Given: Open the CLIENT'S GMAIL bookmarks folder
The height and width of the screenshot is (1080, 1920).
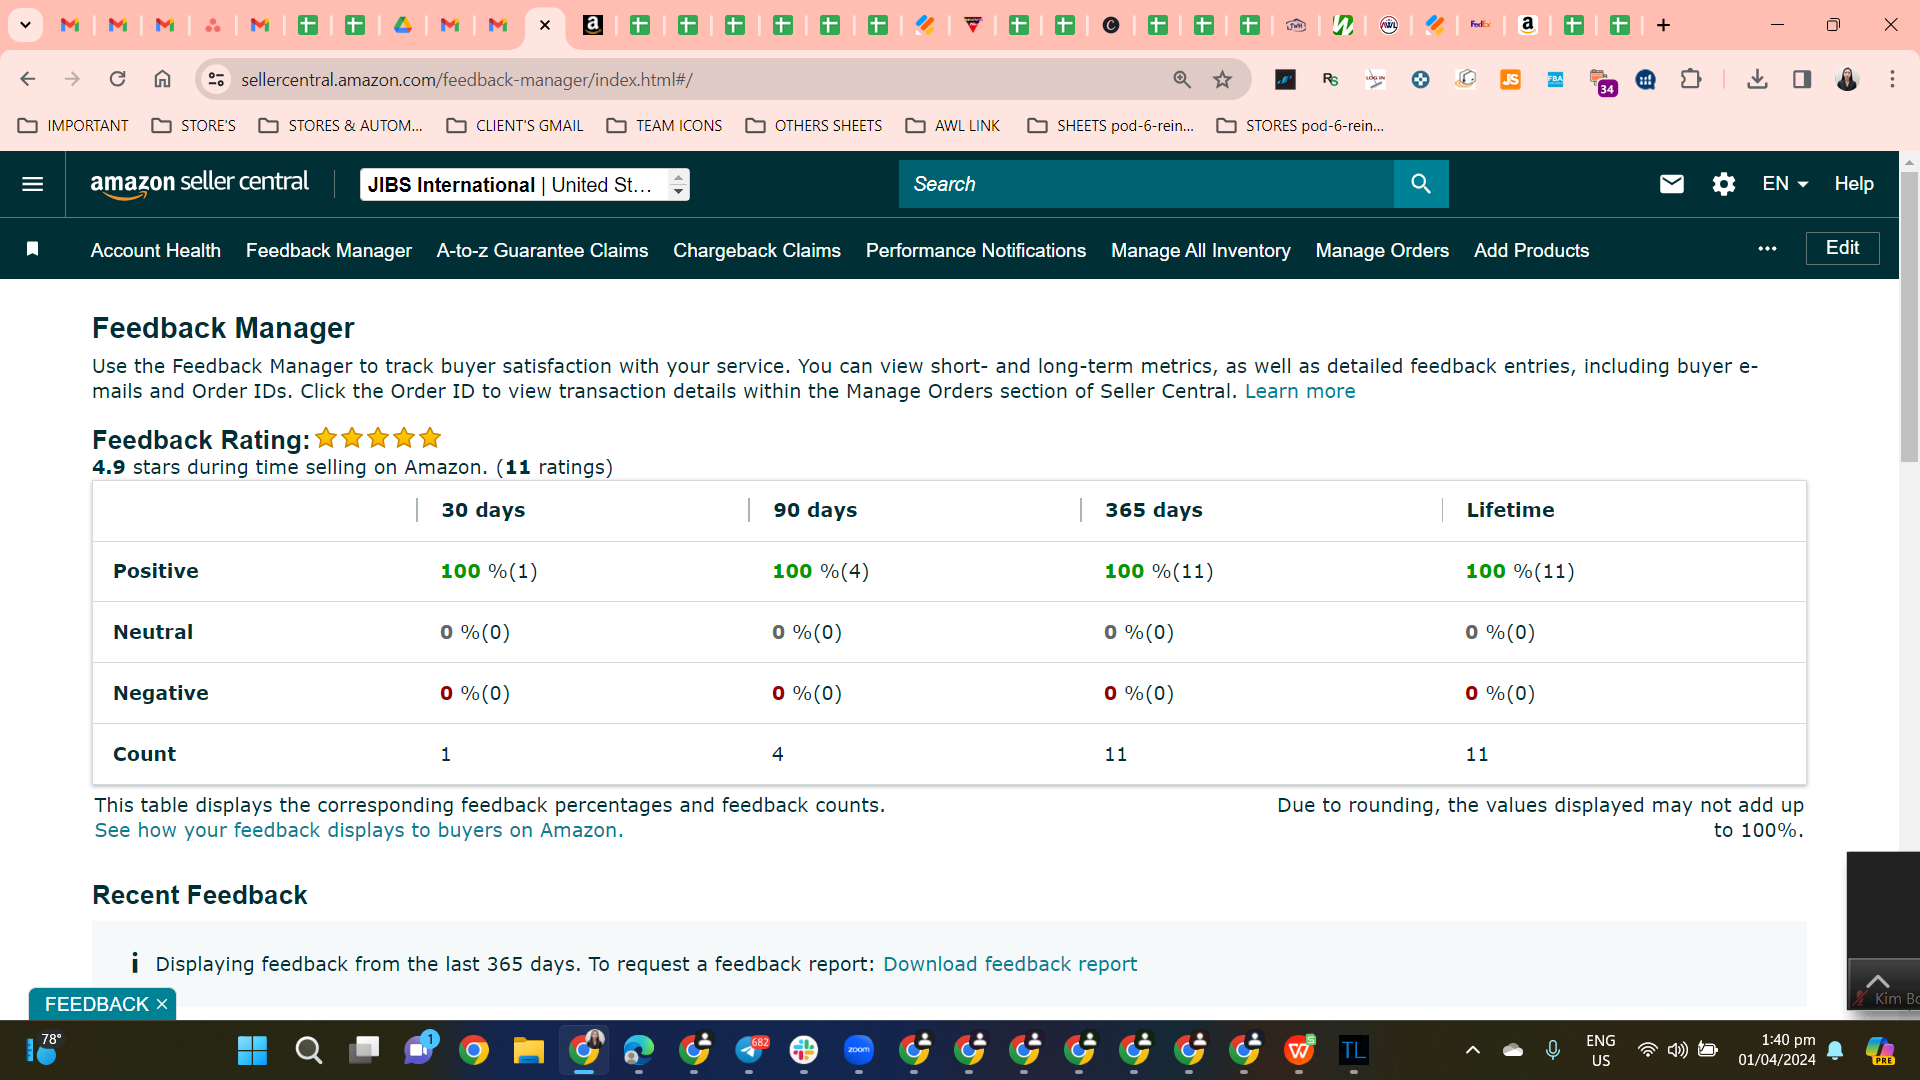Looking at the screenshot, I should click(x=515, y=126).
